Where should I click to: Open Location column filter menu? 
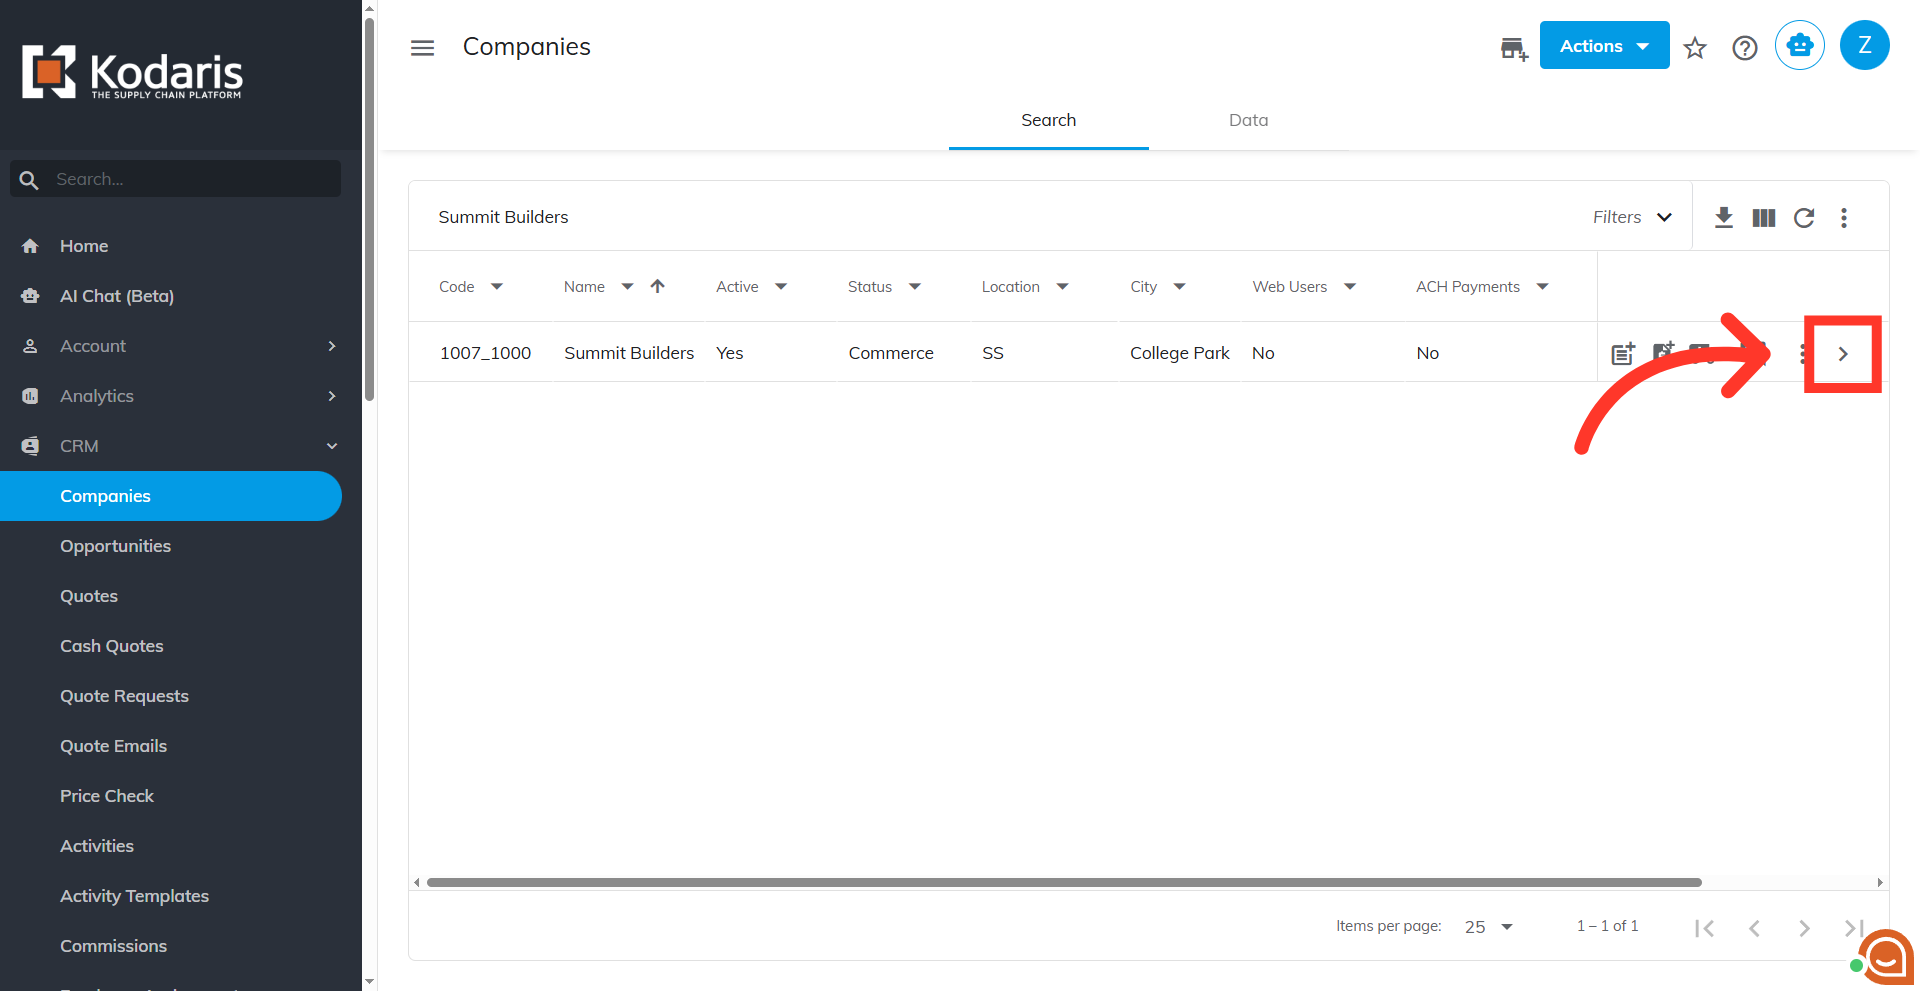point(1062,287)
